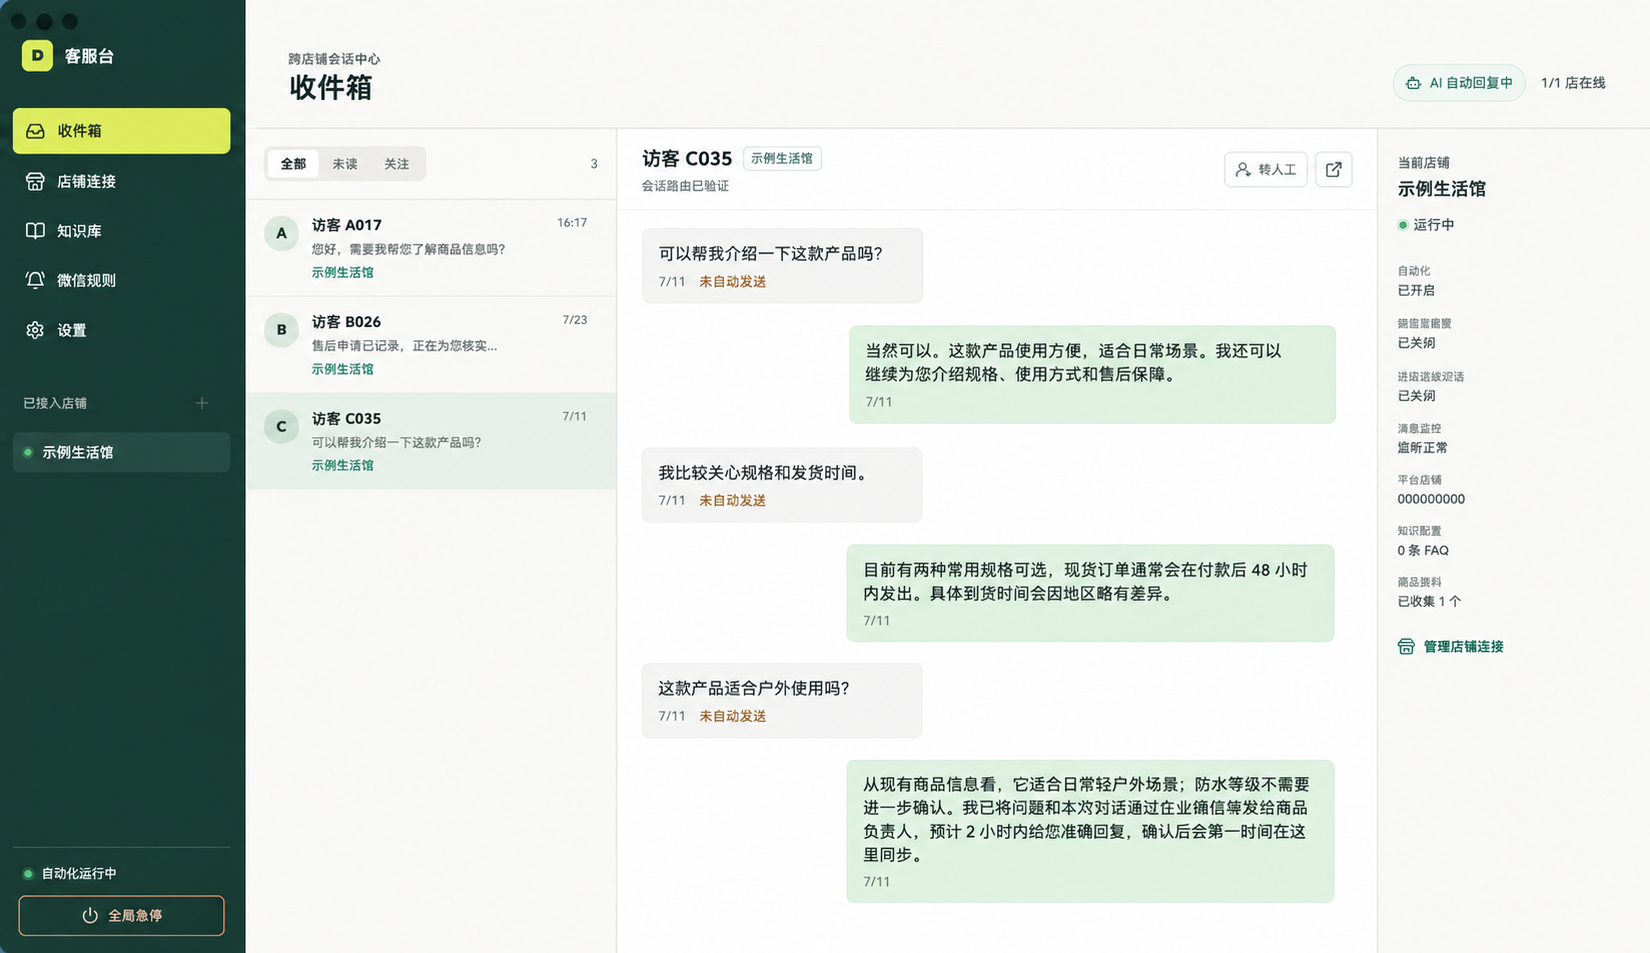1650x953 pixels.
Task: Click the D logo of 客服台
Action: click(37, 56)
